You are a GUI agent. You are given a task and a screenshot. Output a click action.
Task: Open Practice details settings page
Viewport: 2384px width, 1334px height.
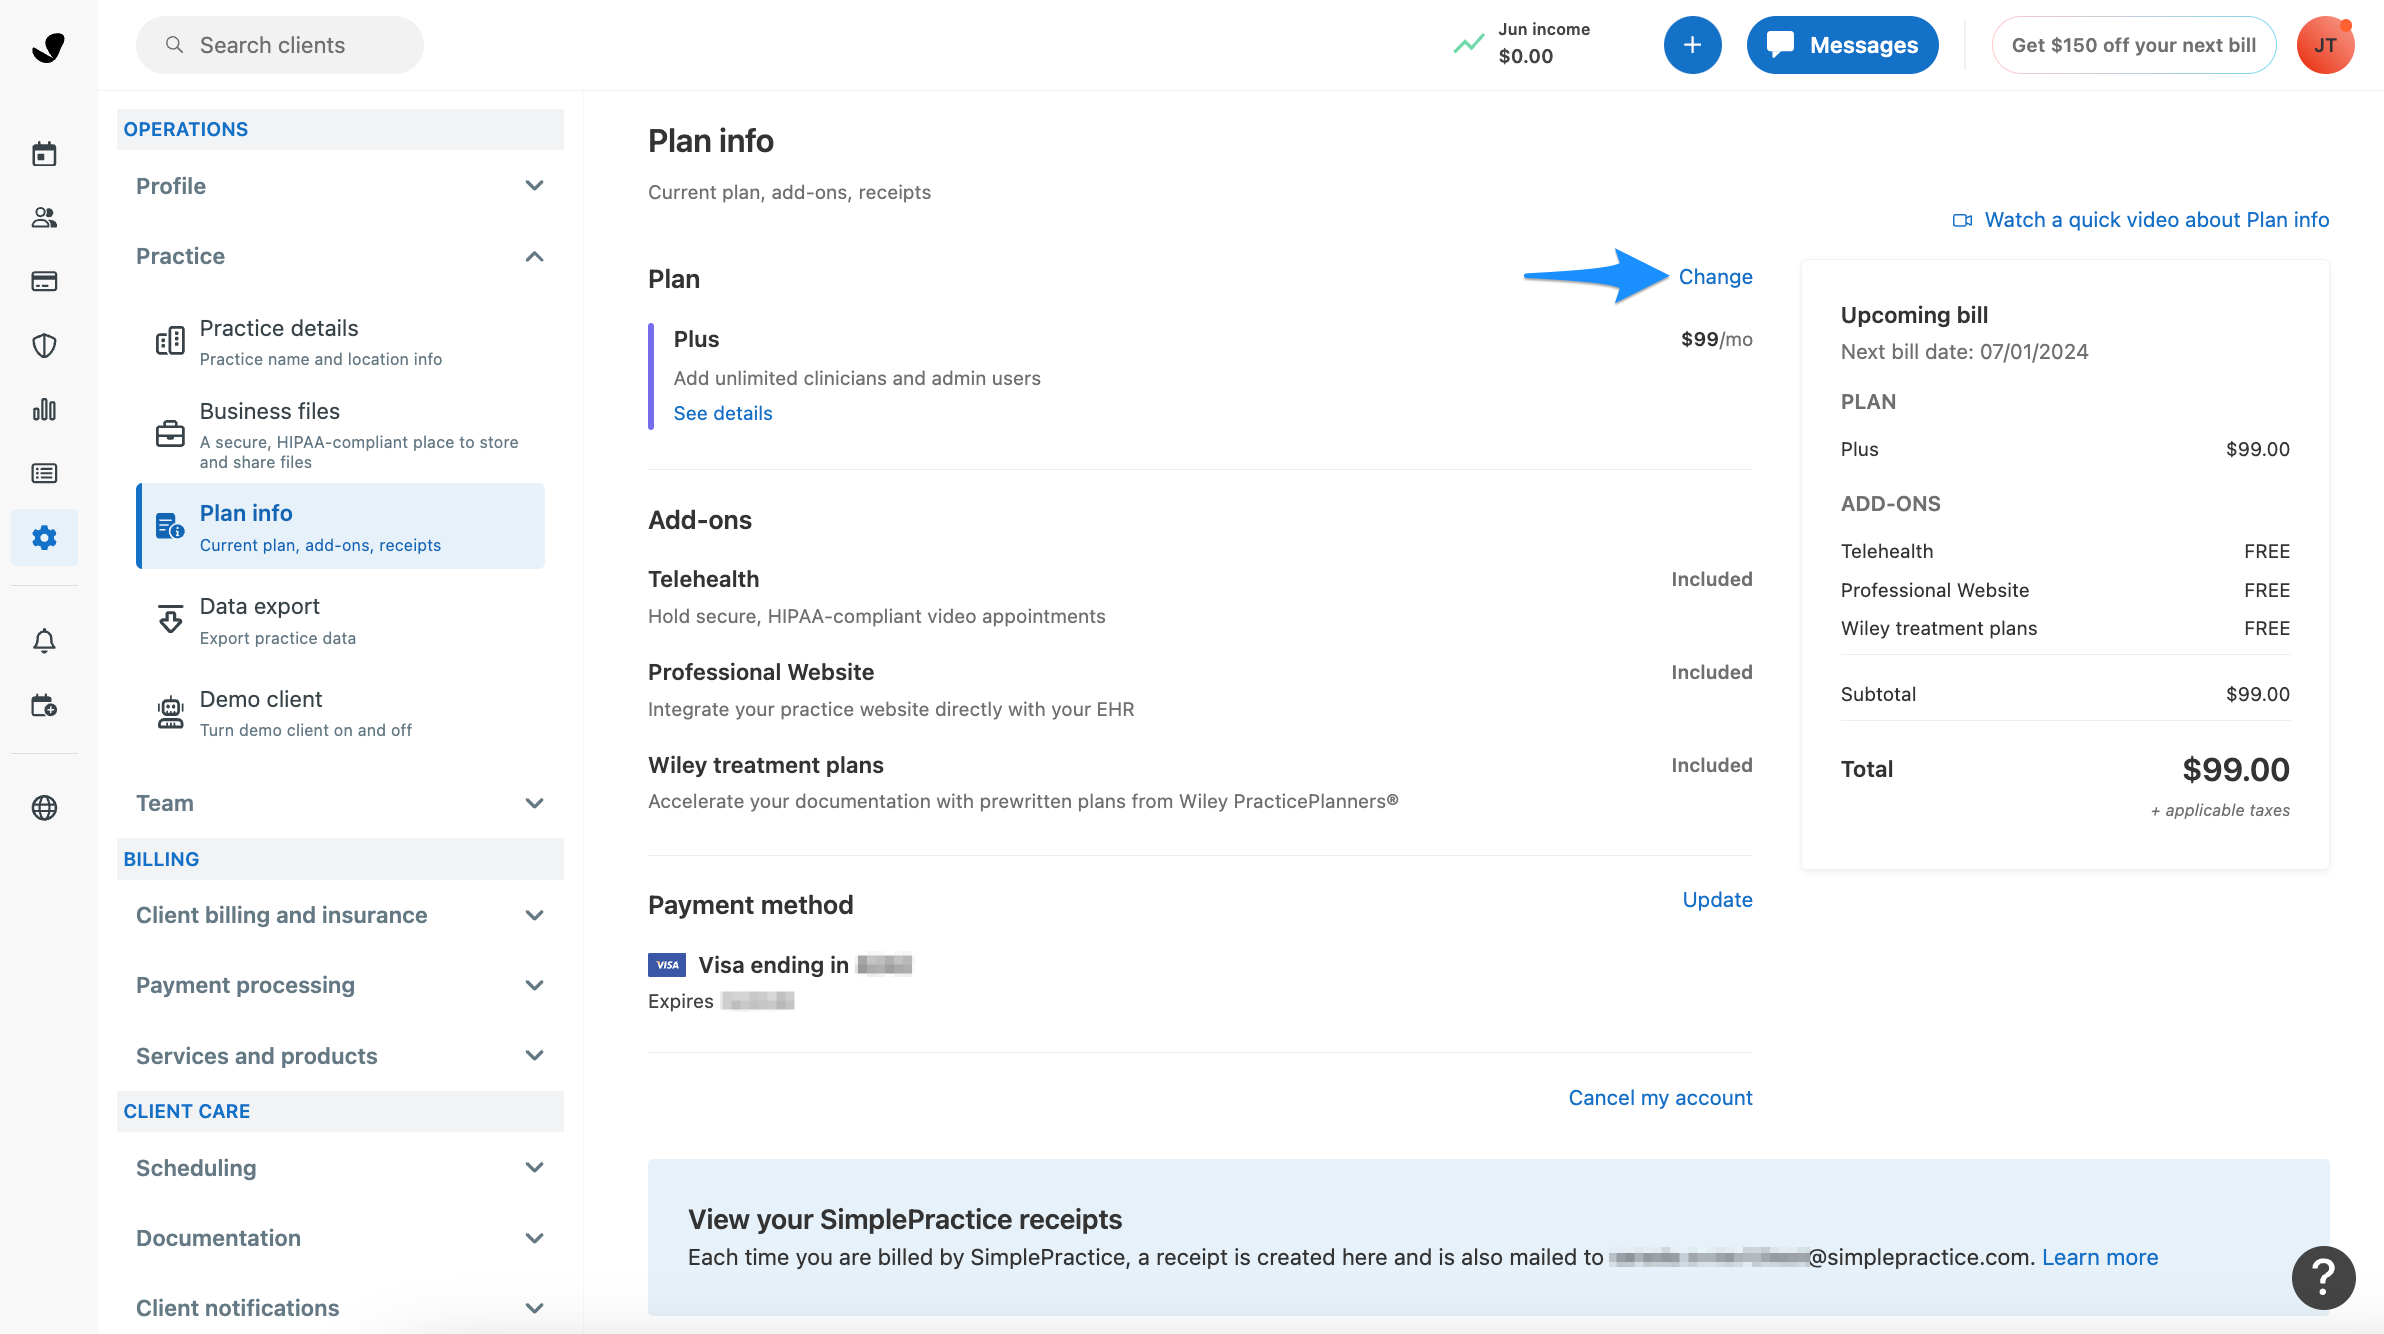coord(340,342)
